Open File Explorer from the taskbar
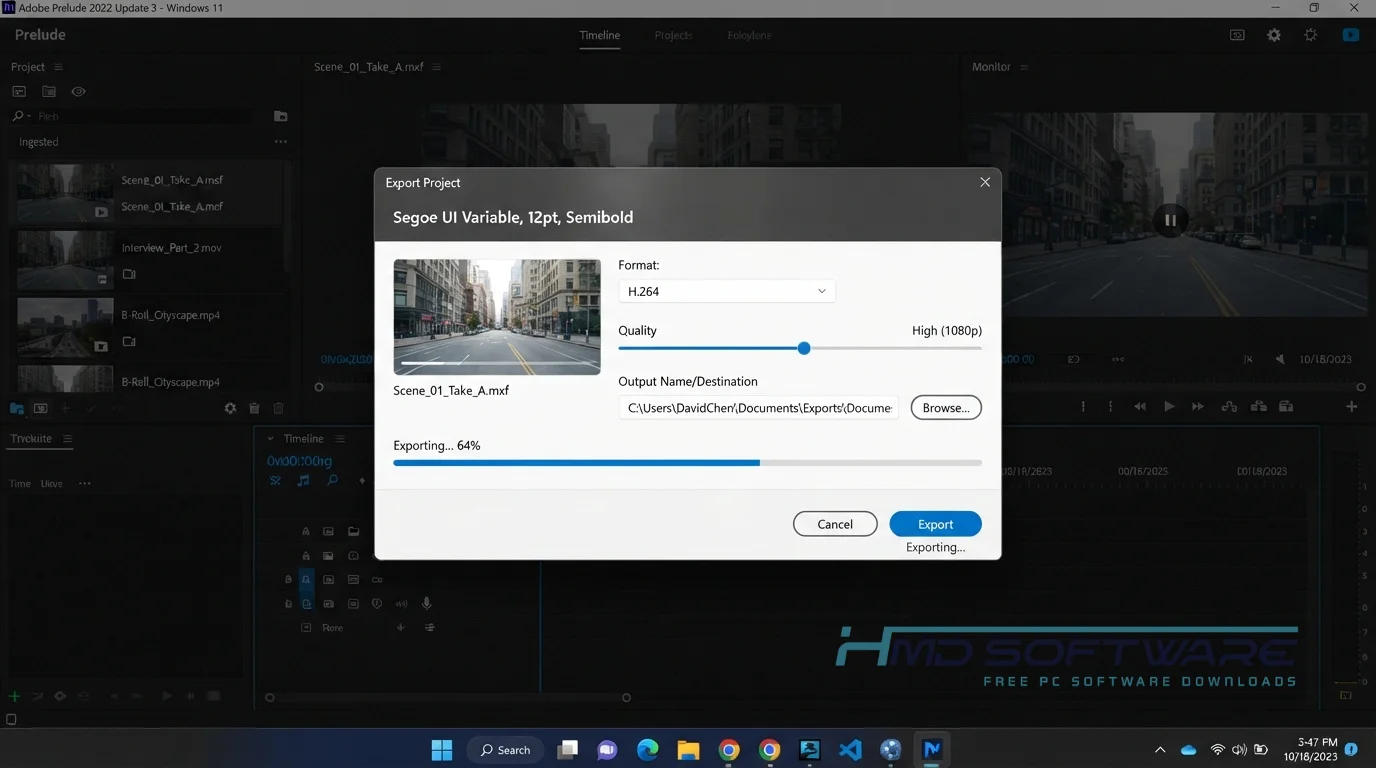This screenshot has height=768, width=1376. pyautogui.click(x=688, y=749)
